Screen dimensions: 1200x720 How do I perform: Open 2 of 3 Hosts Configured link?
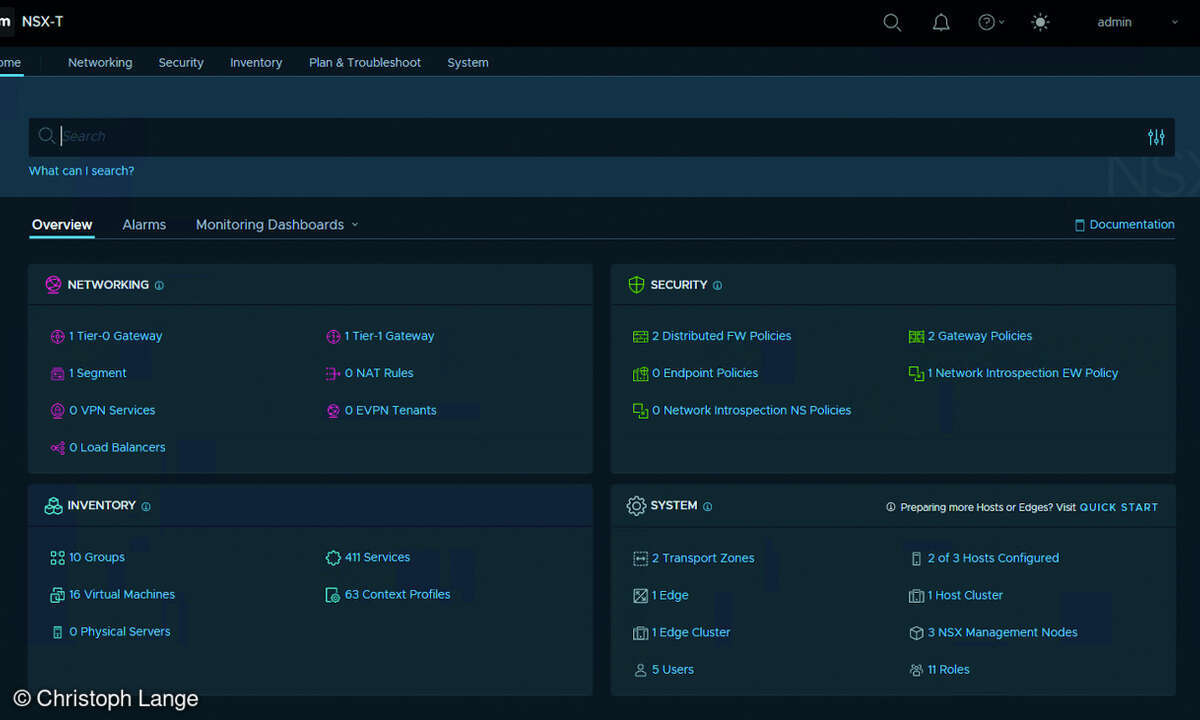tap(993, 558)
